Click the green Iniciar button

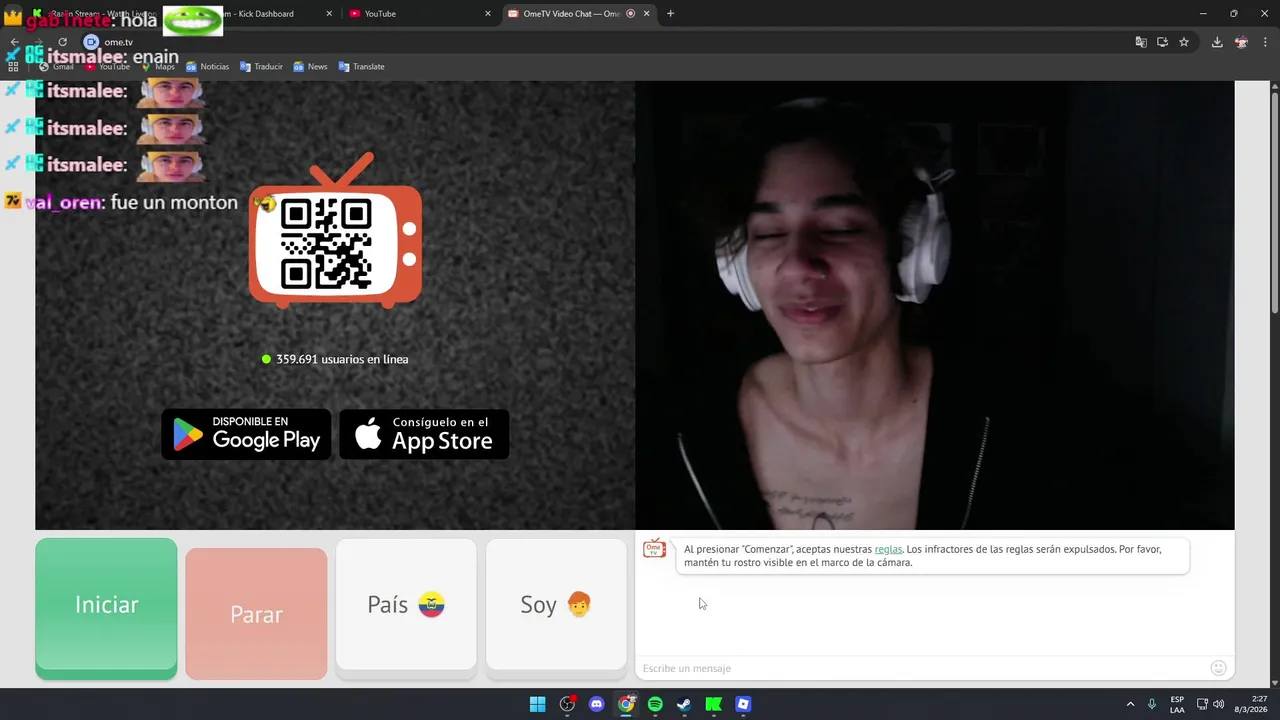pos(106,609)
